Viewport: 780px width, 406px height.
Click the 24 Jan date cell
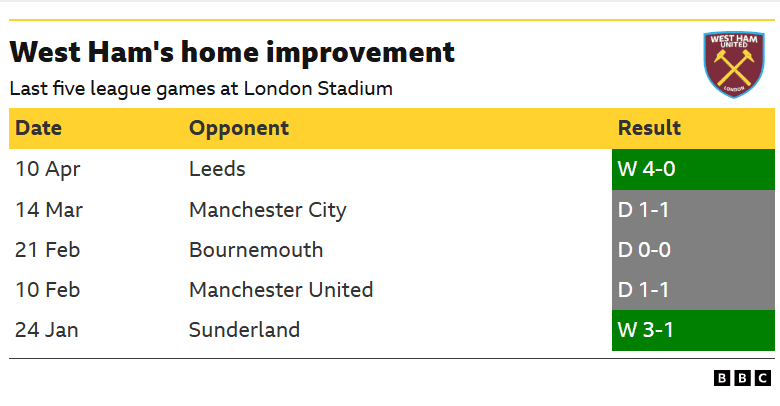coord(48,330)
